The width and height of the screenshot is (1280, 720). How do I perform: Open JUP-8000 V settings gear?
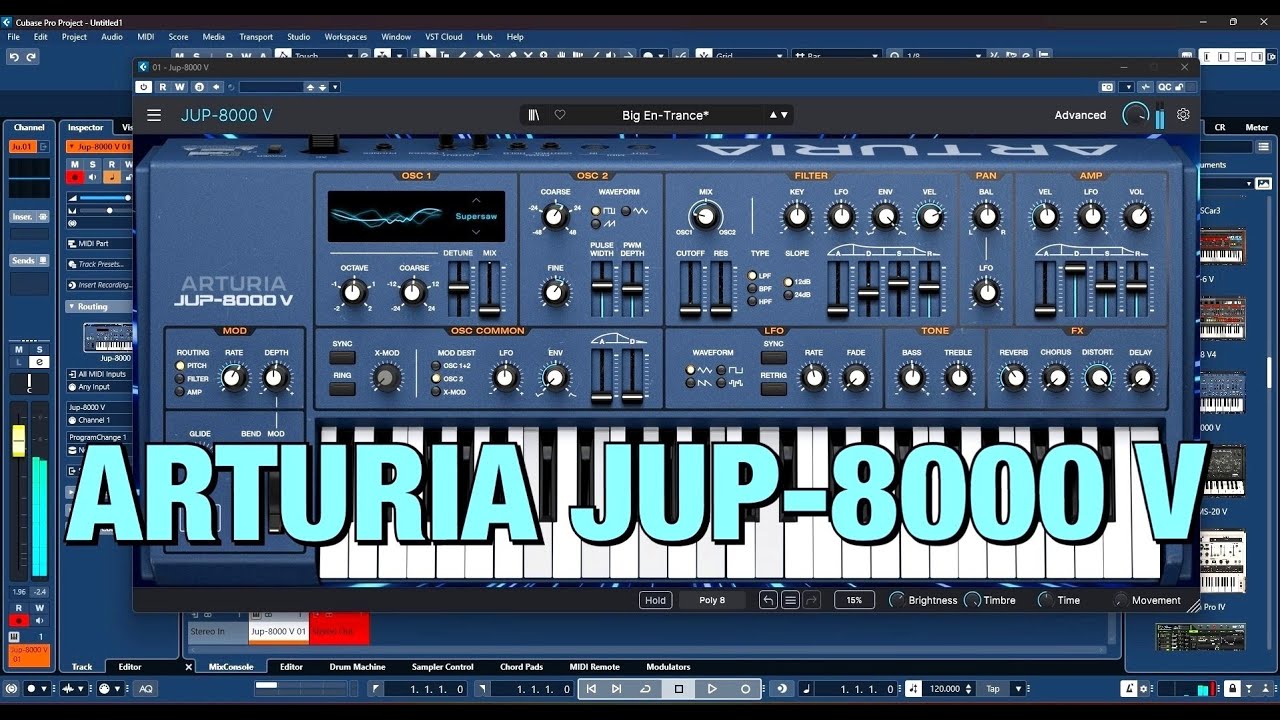(1183, 115)
